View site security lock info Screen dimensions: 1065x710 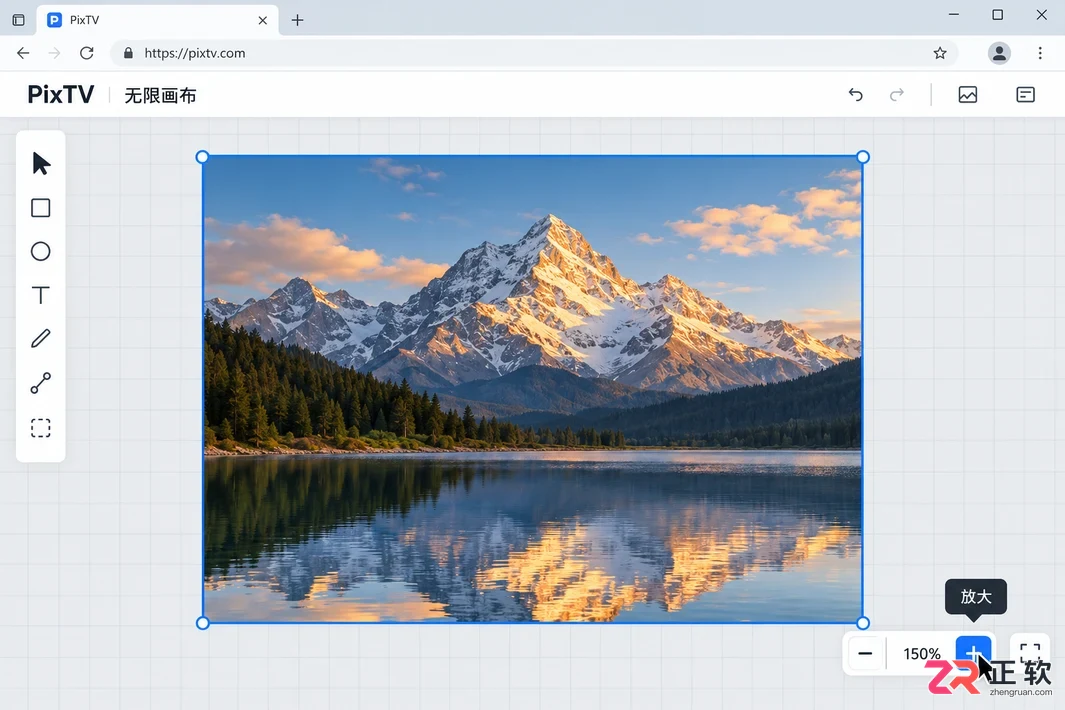pyautogui.click(x=128, y=53)
